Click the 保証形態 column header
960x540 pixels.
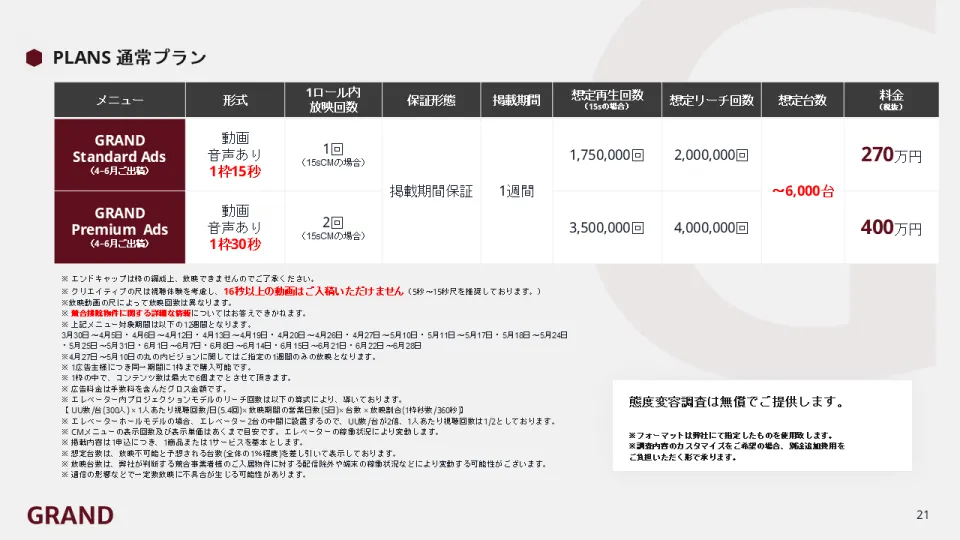(431, 101)
